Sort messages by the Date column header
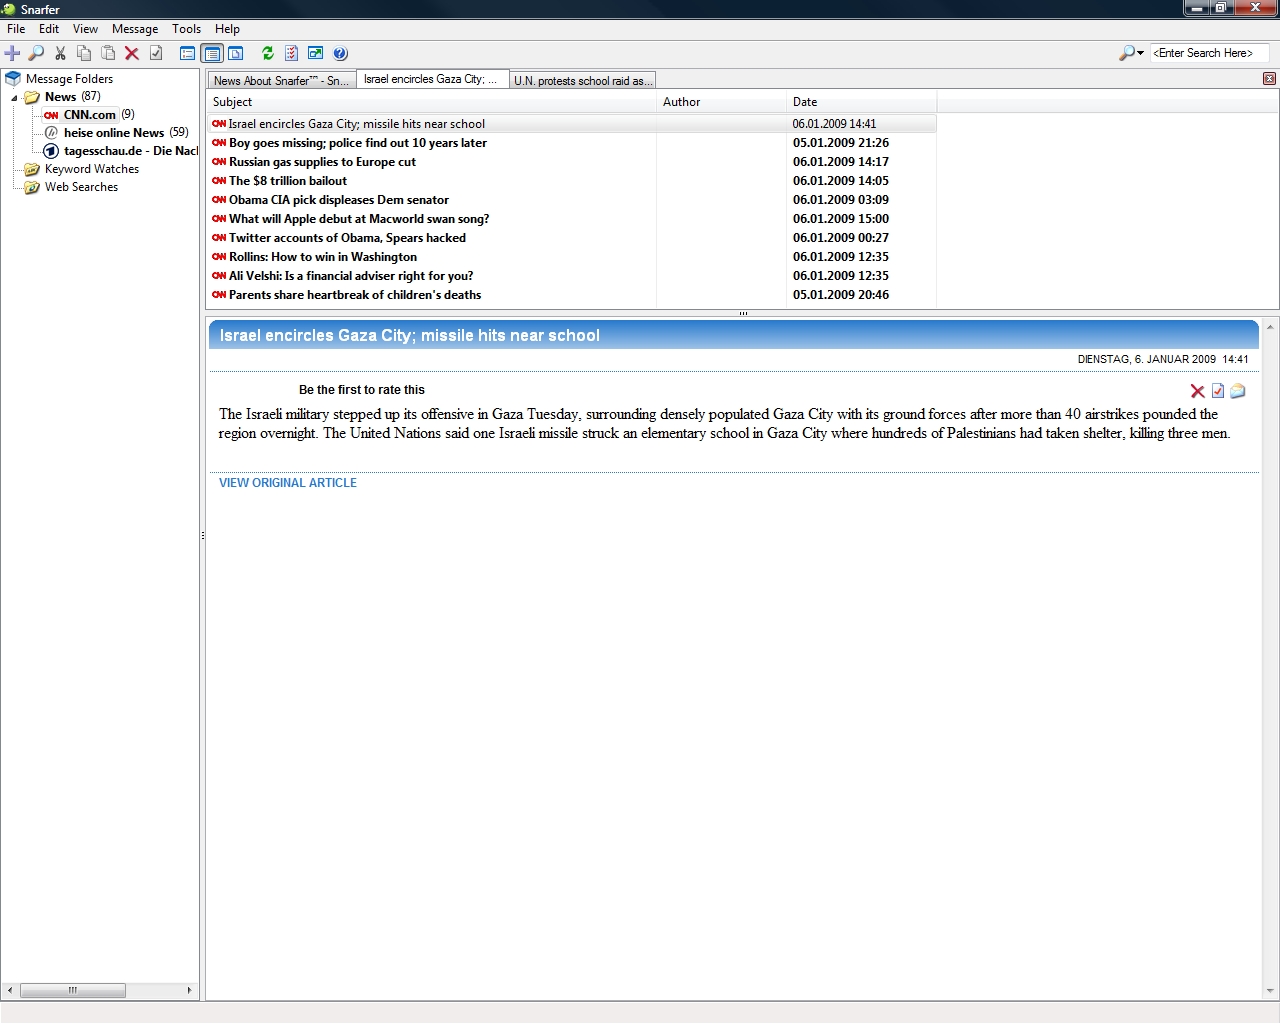The width and height of the screenshot is (1280, 1024). click(x=805, y=102)
